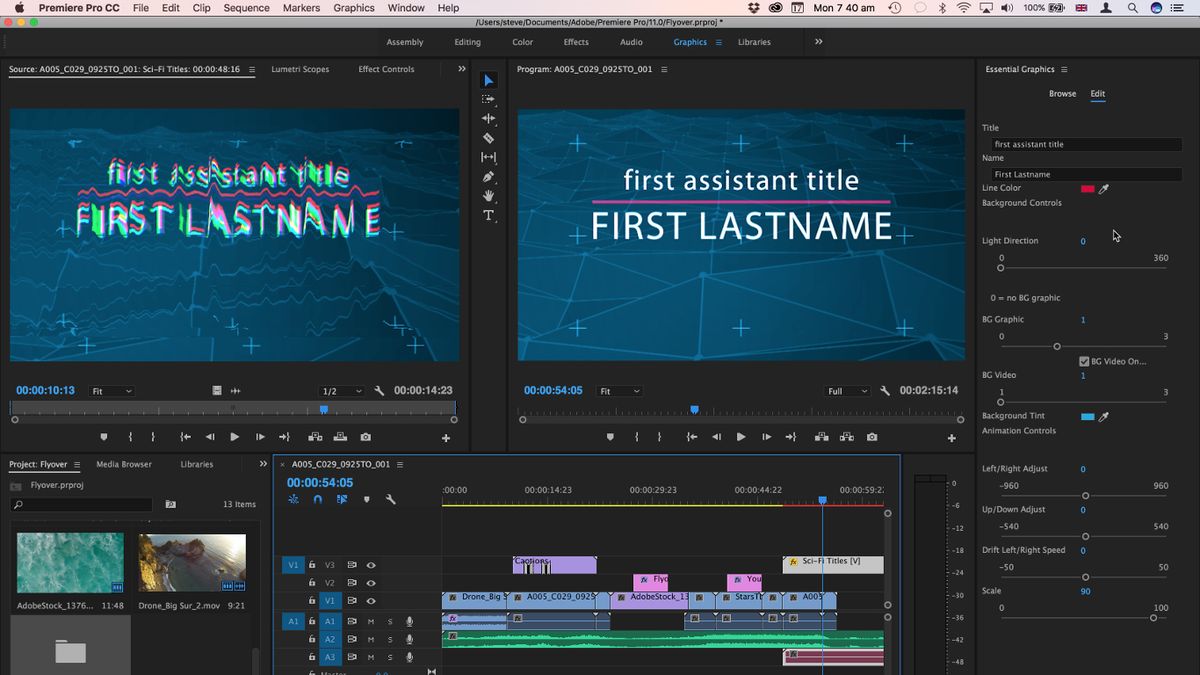Select the Pen tool
The height and width of the screenshot is (675, 1200).
(488, 176)
